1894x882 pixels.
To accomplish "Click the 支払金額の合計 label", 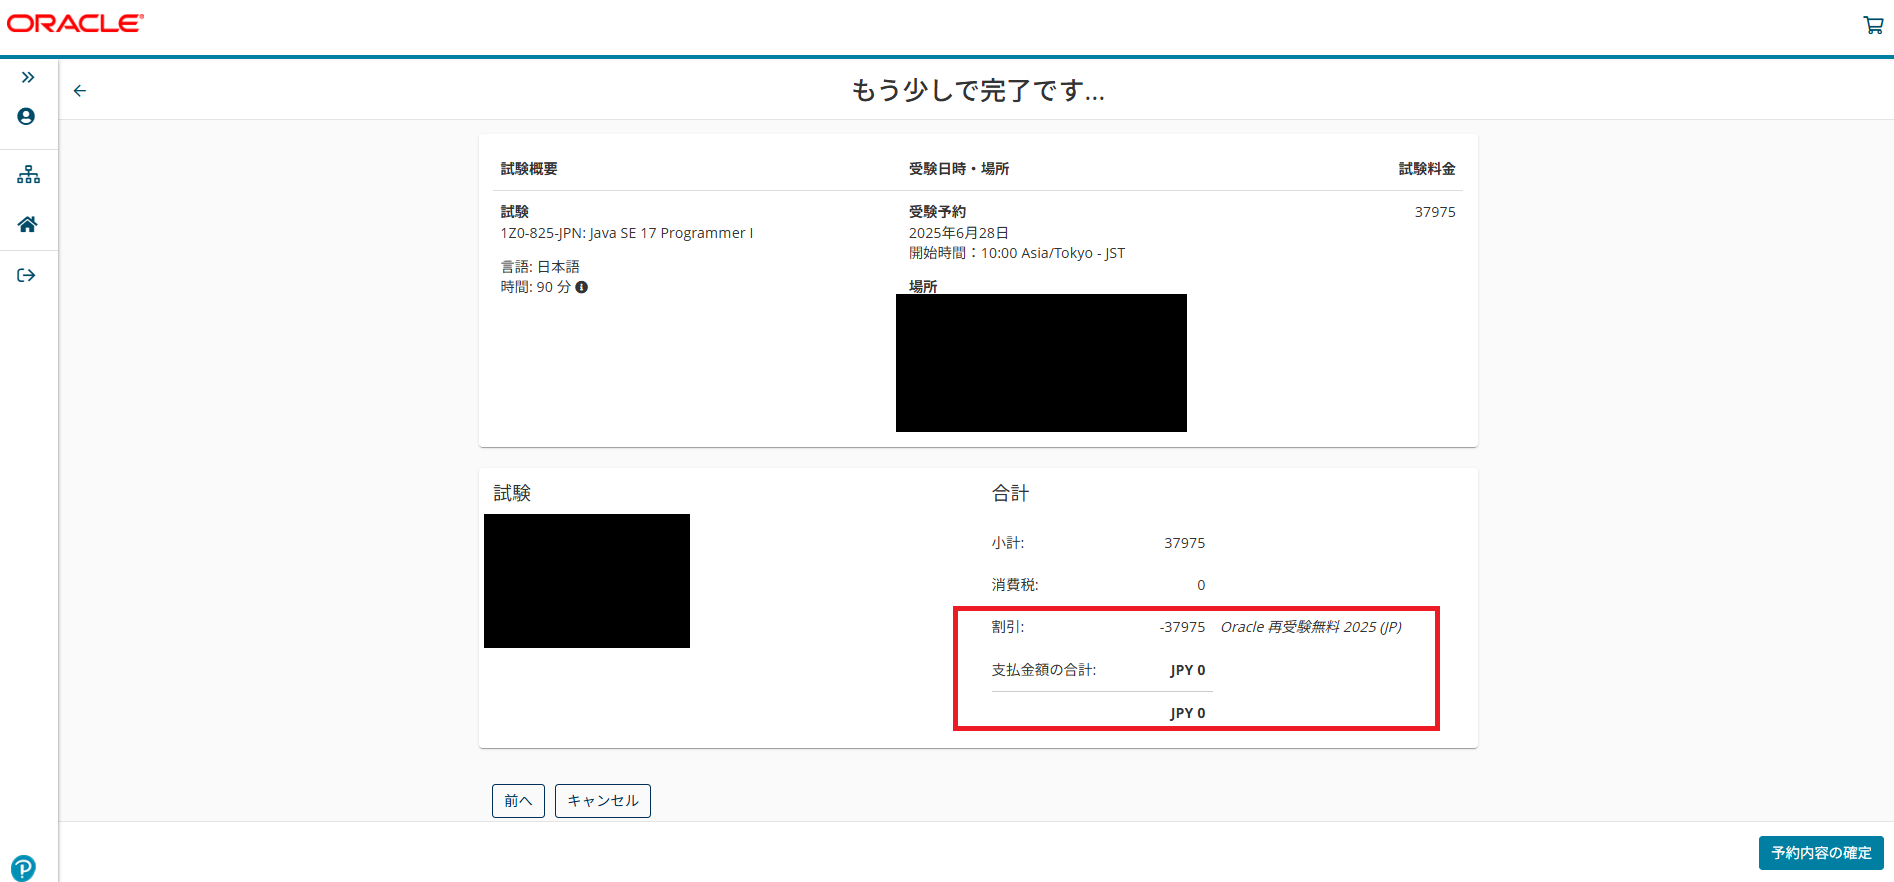I will point(1044,670).
